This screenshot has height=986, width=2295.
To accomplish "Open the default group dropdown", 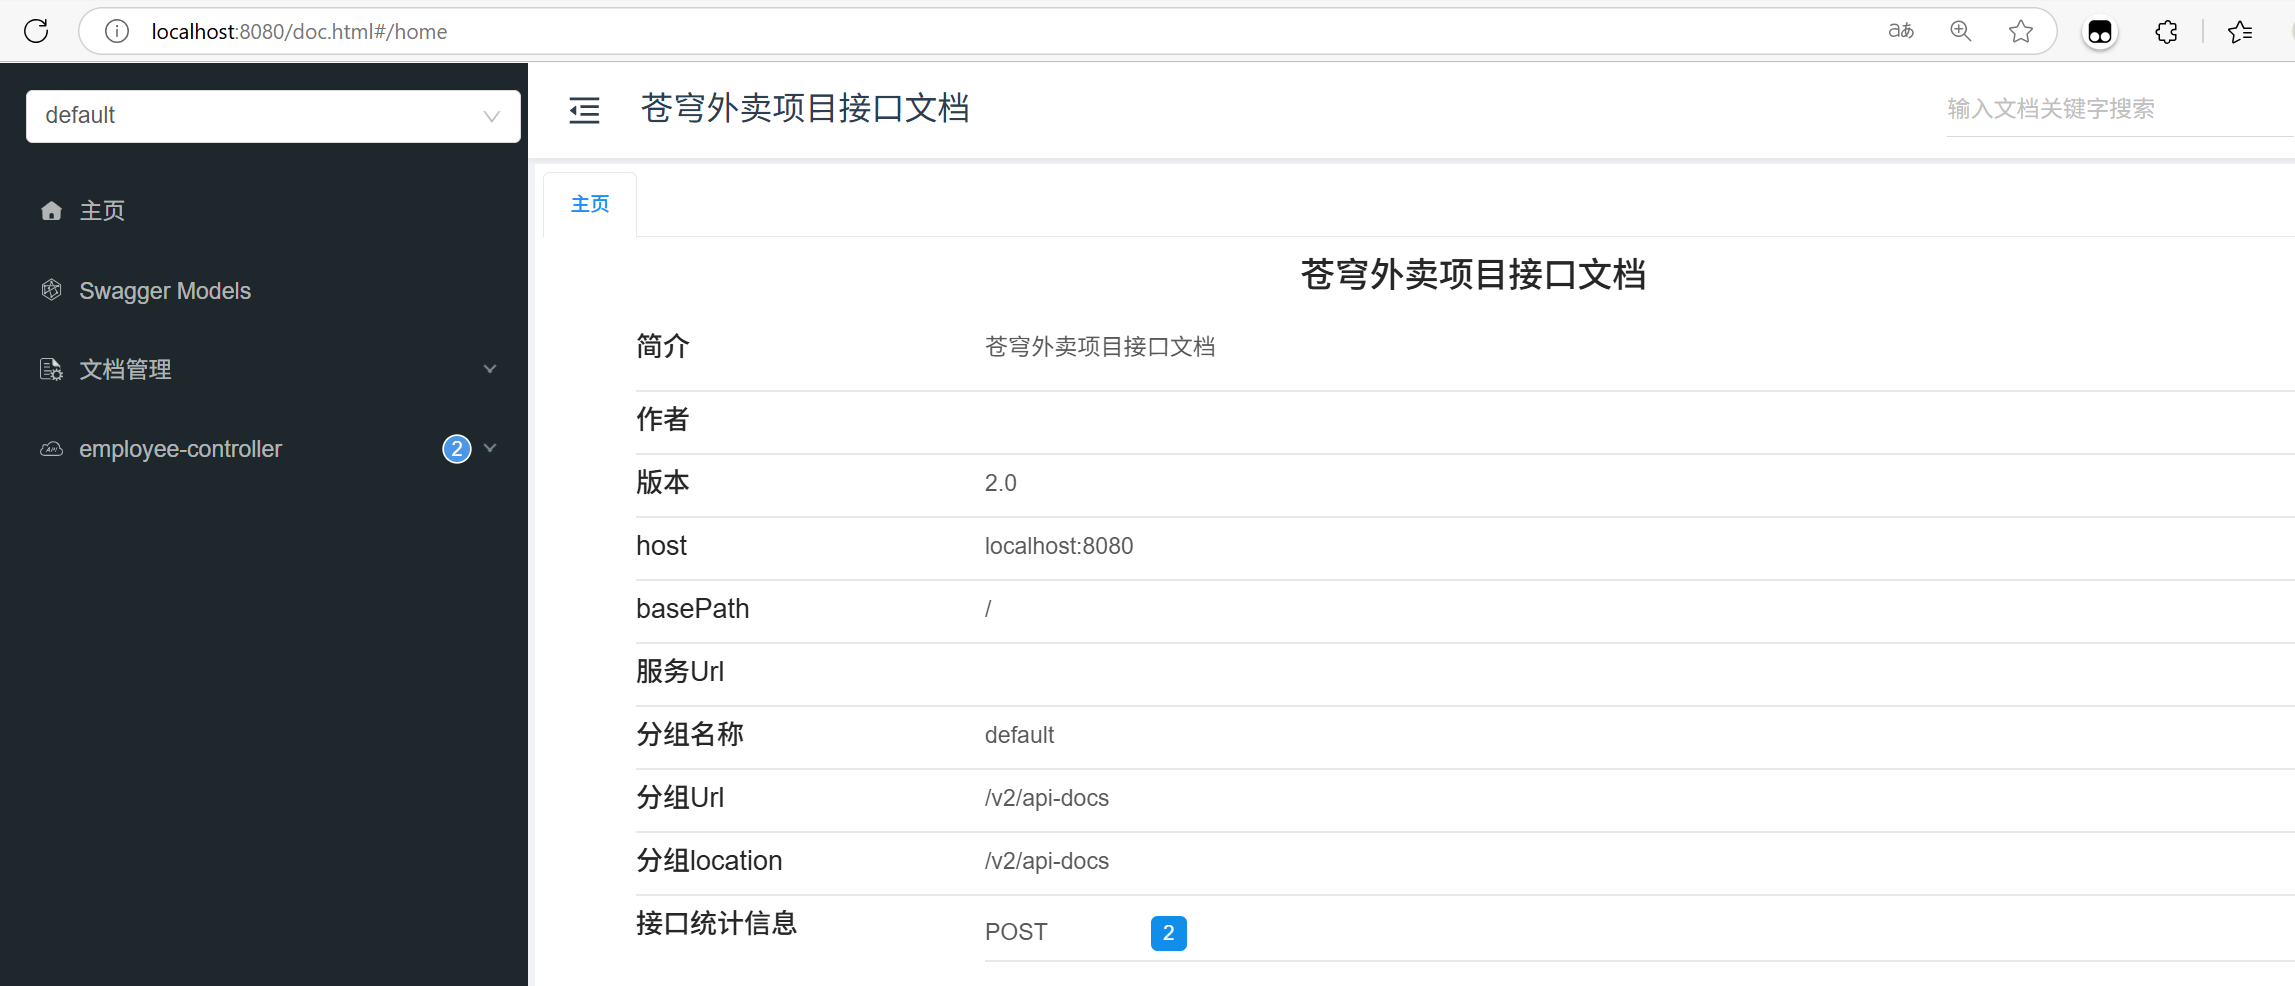I will (273, 116).
